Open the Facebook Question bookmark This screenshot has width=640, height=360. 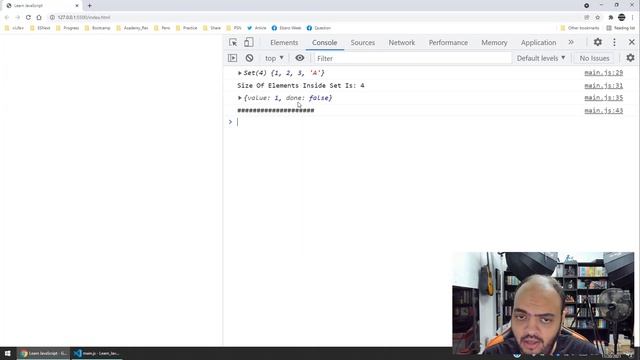[x=319, y=28]
